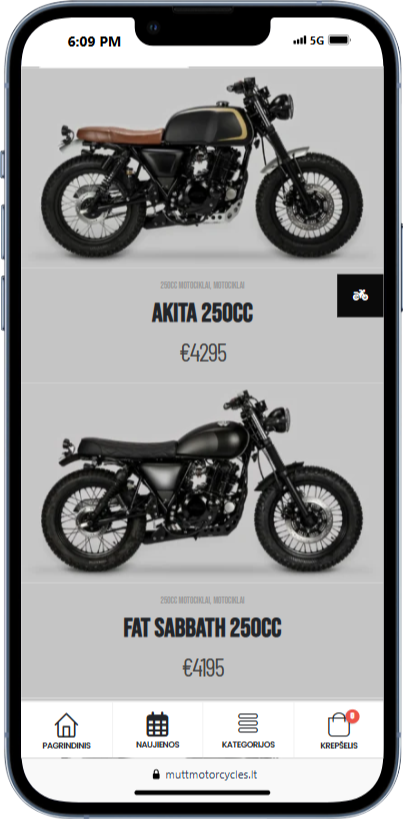
Task: Open the FAT SABBATH 250CC product title
Action: click(x=203, y=628)
